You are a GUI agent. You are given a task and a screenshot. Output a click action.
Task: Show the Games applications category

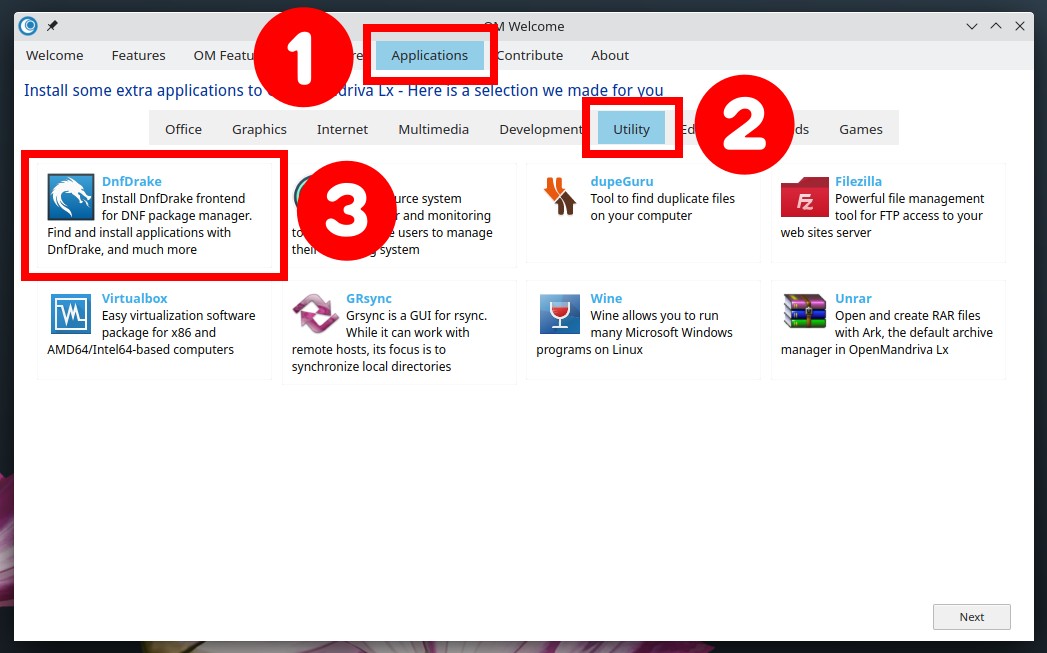pos(861,129)
